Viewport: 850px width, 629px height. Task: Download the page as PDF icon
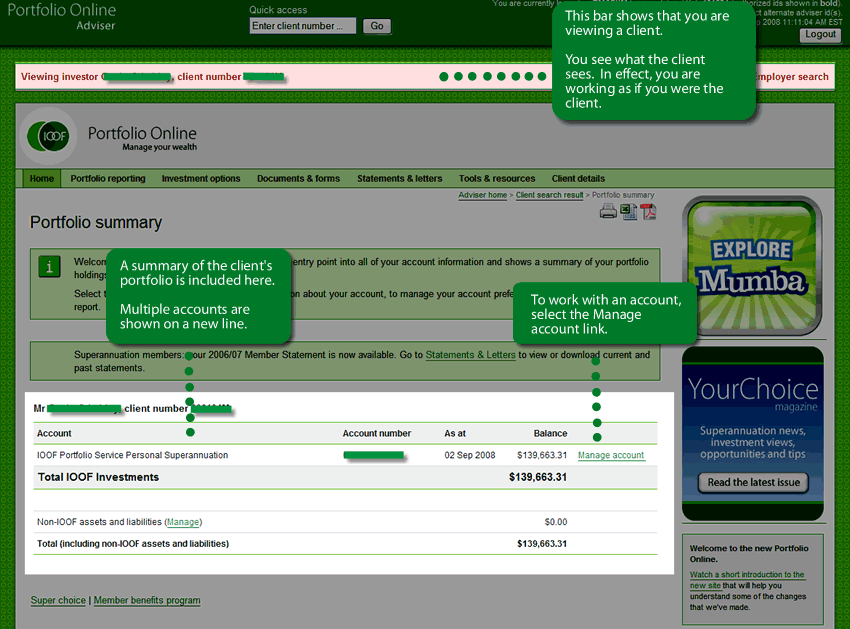coord(648,211)
